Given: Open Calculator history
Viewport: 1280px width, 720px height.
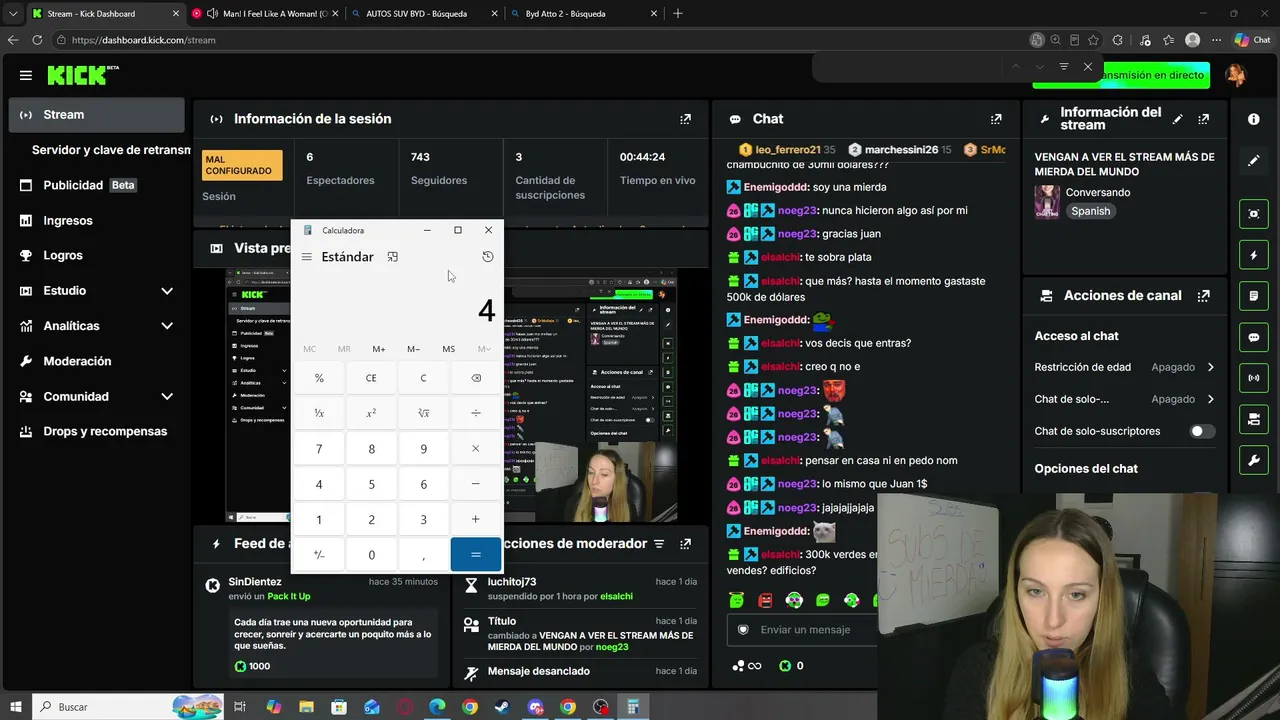Looking at the screenshot, I should coord(488,257).
